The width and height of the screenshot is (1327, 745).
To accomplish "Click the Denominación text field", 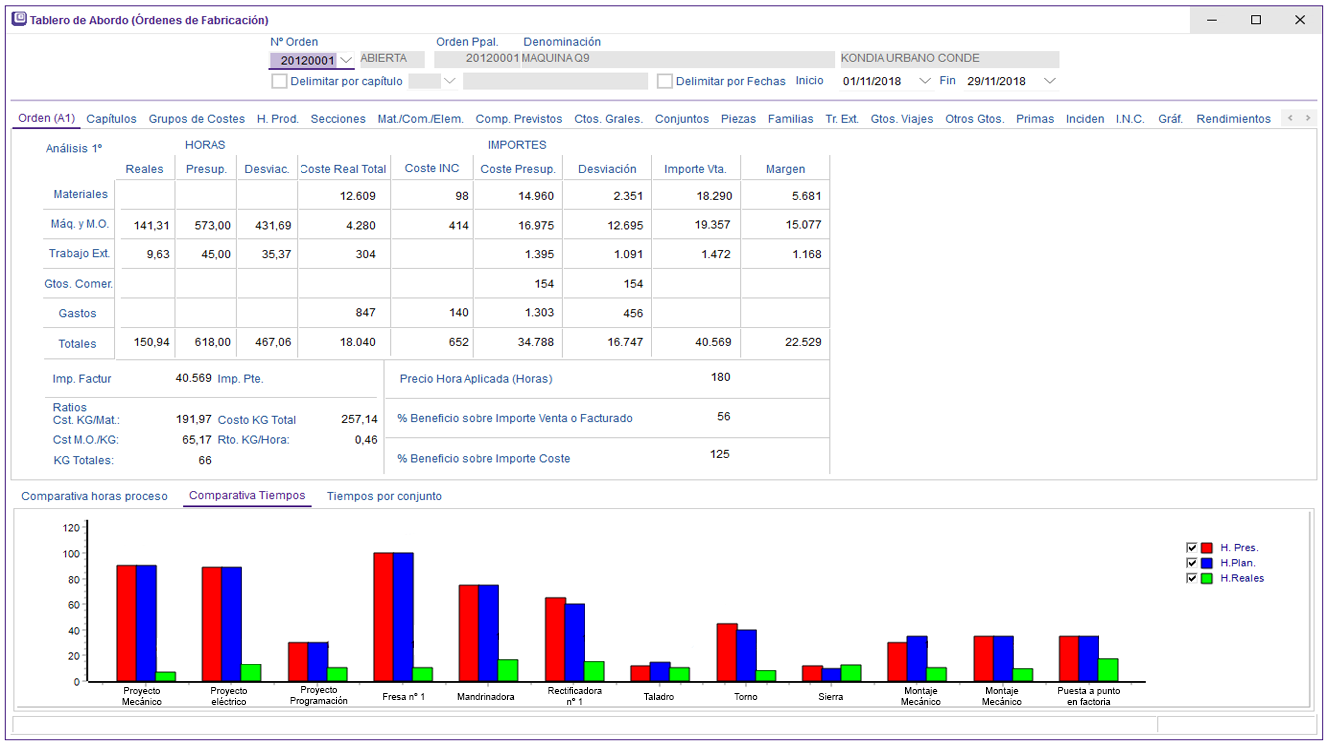I will pos(677,59).
